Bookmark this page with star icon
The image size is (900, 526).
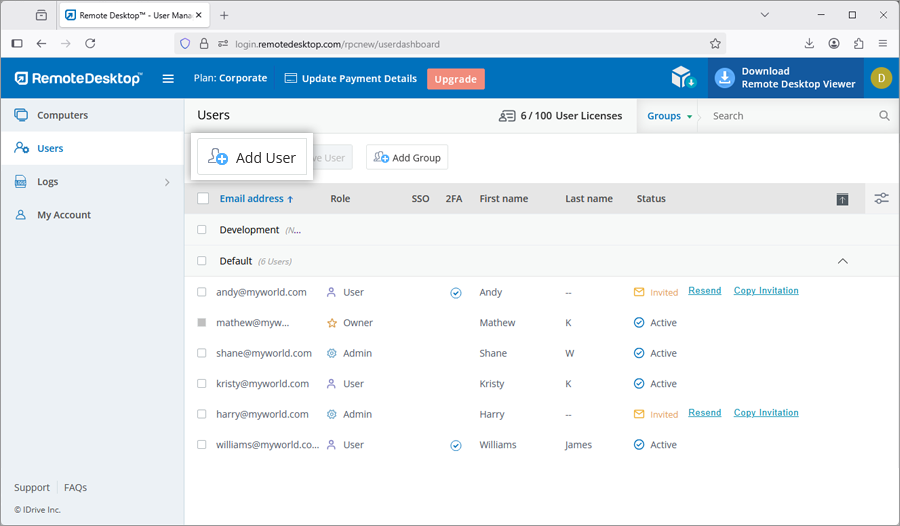(715, 44)
